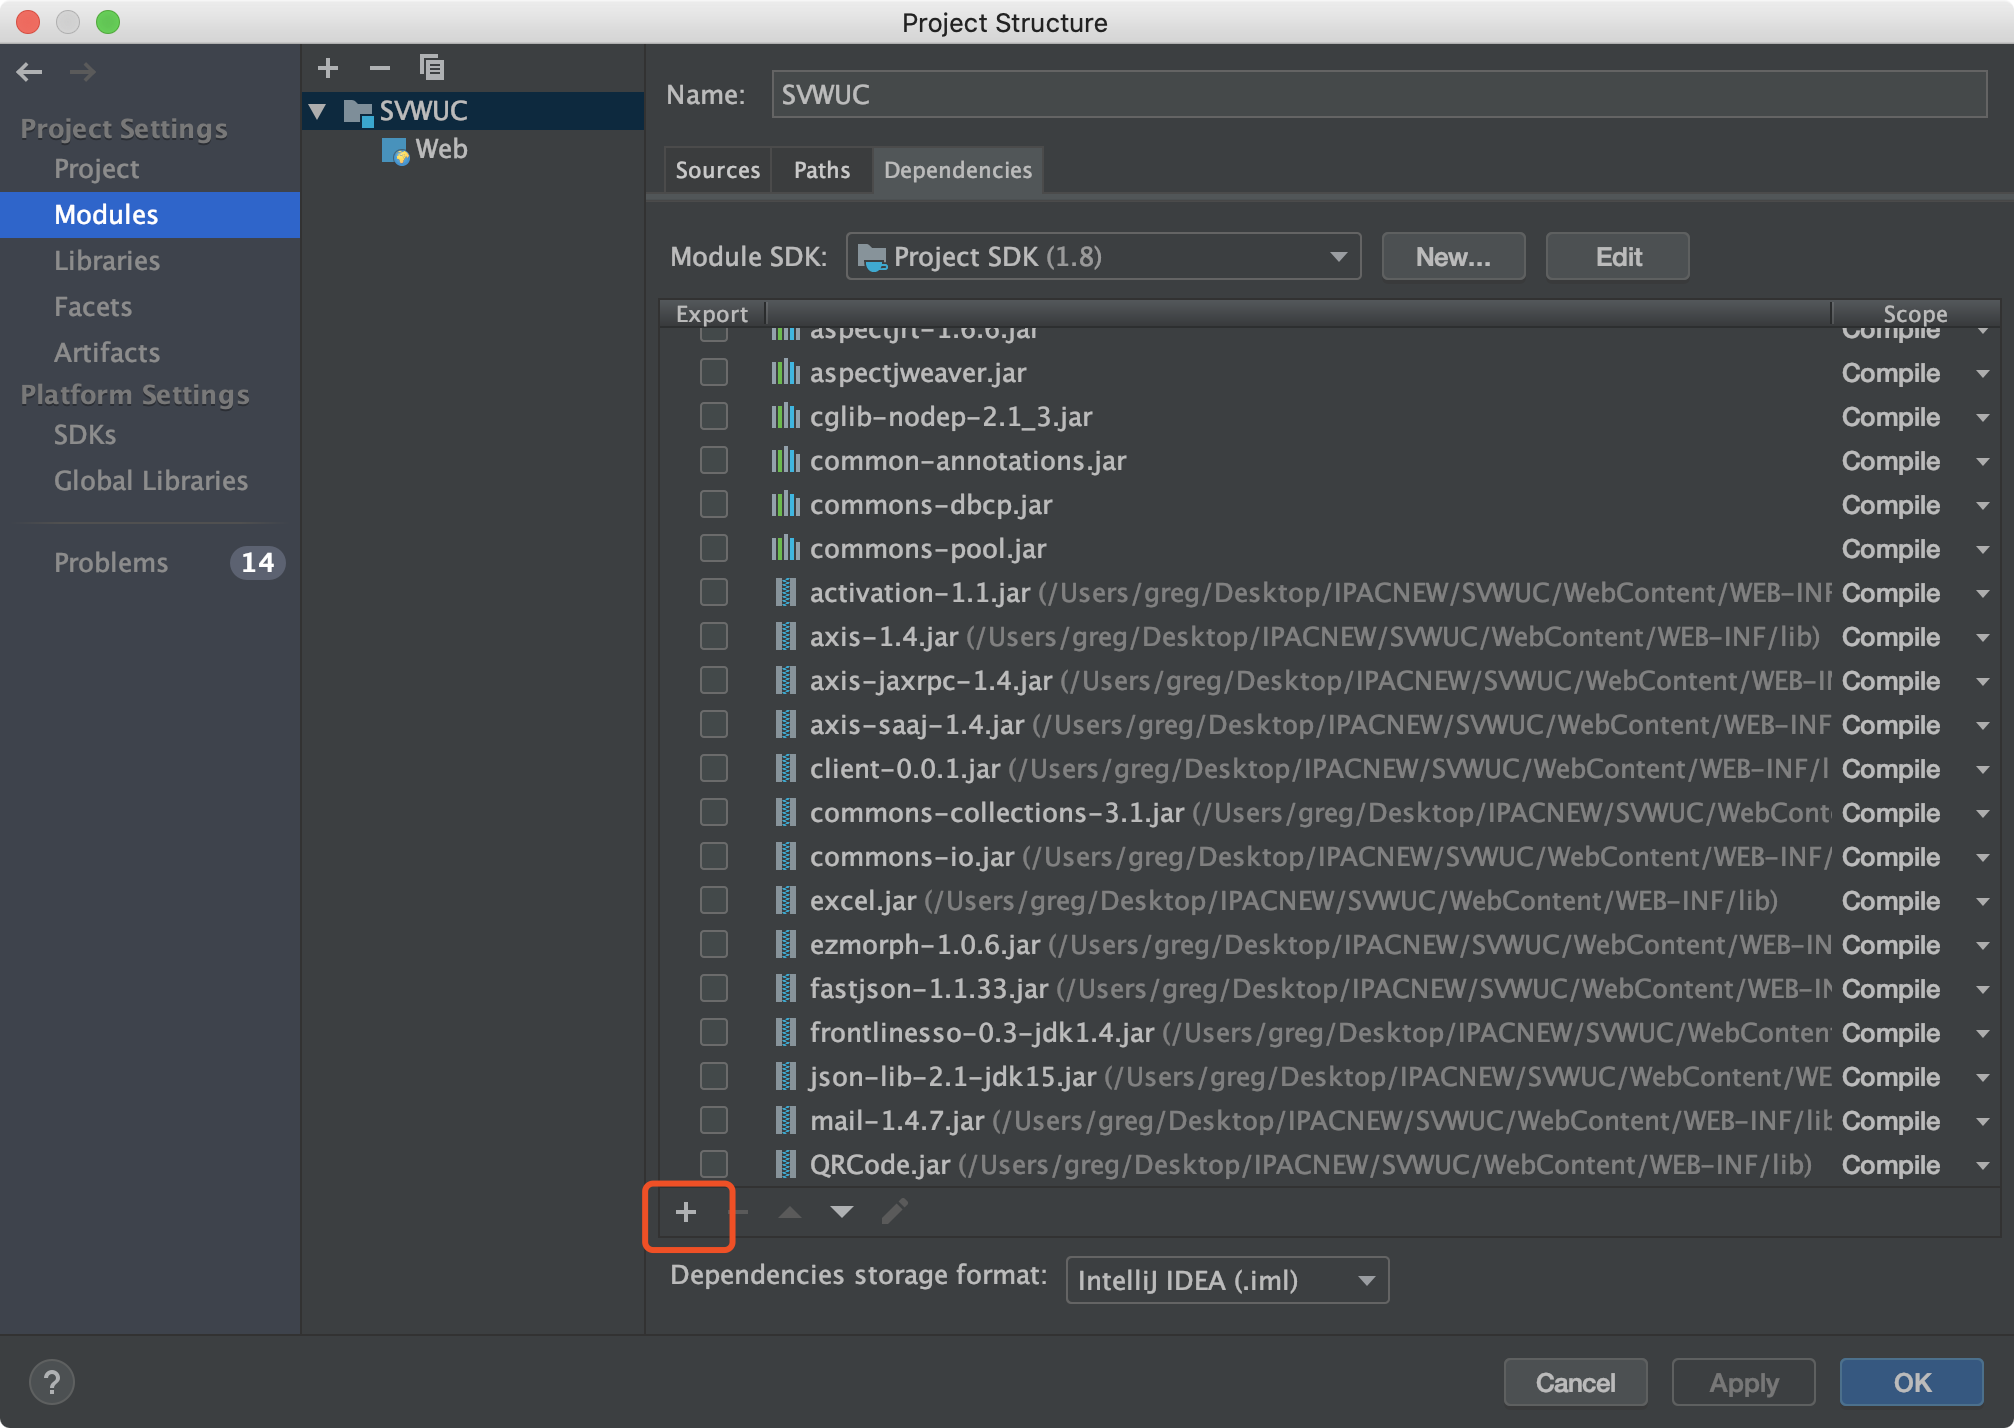Open Facets settings in sidebar
This screenshot has height=1428, width=2014.
tap(93, 307)
